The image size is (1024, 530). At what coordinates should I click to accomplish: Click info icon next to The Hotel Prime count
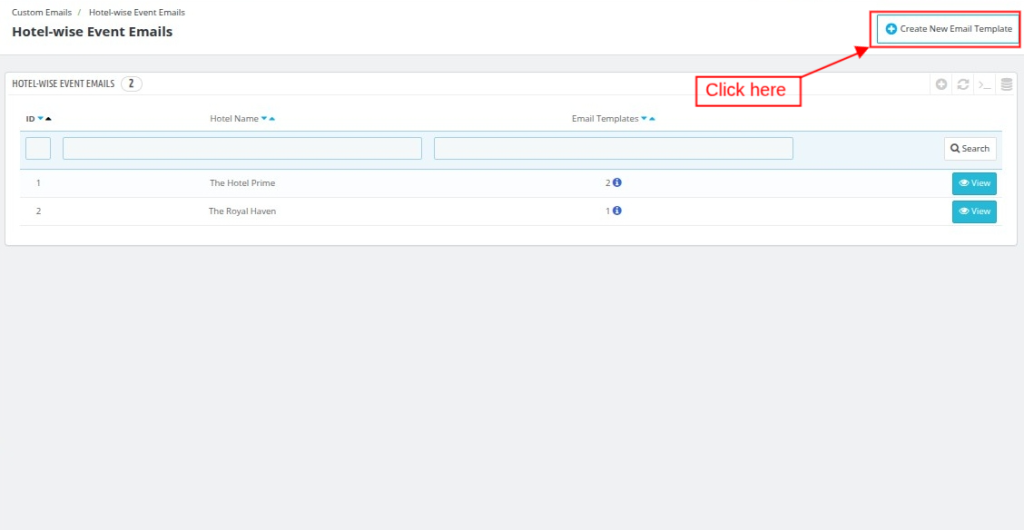click(x=617, y=183)
